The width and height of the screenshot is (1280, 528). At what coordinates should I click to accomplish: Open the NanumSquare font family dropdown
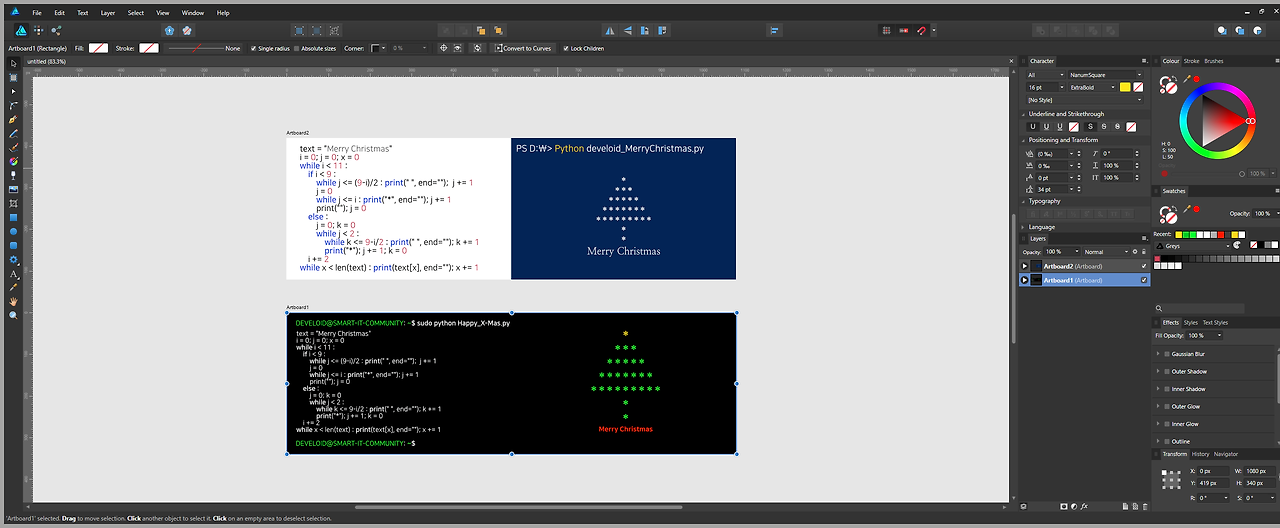pos(1106,75)
